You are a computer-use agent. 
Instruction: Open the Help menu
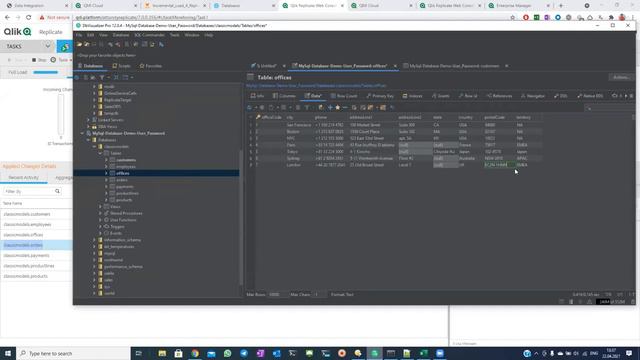(209, 35)
